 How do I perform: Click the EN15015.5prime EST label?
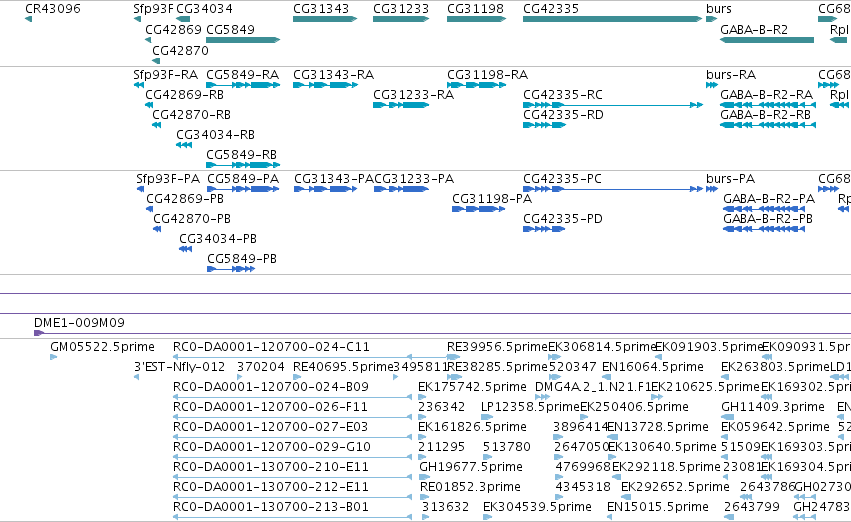pyautogui.click(x=658, y=507)
